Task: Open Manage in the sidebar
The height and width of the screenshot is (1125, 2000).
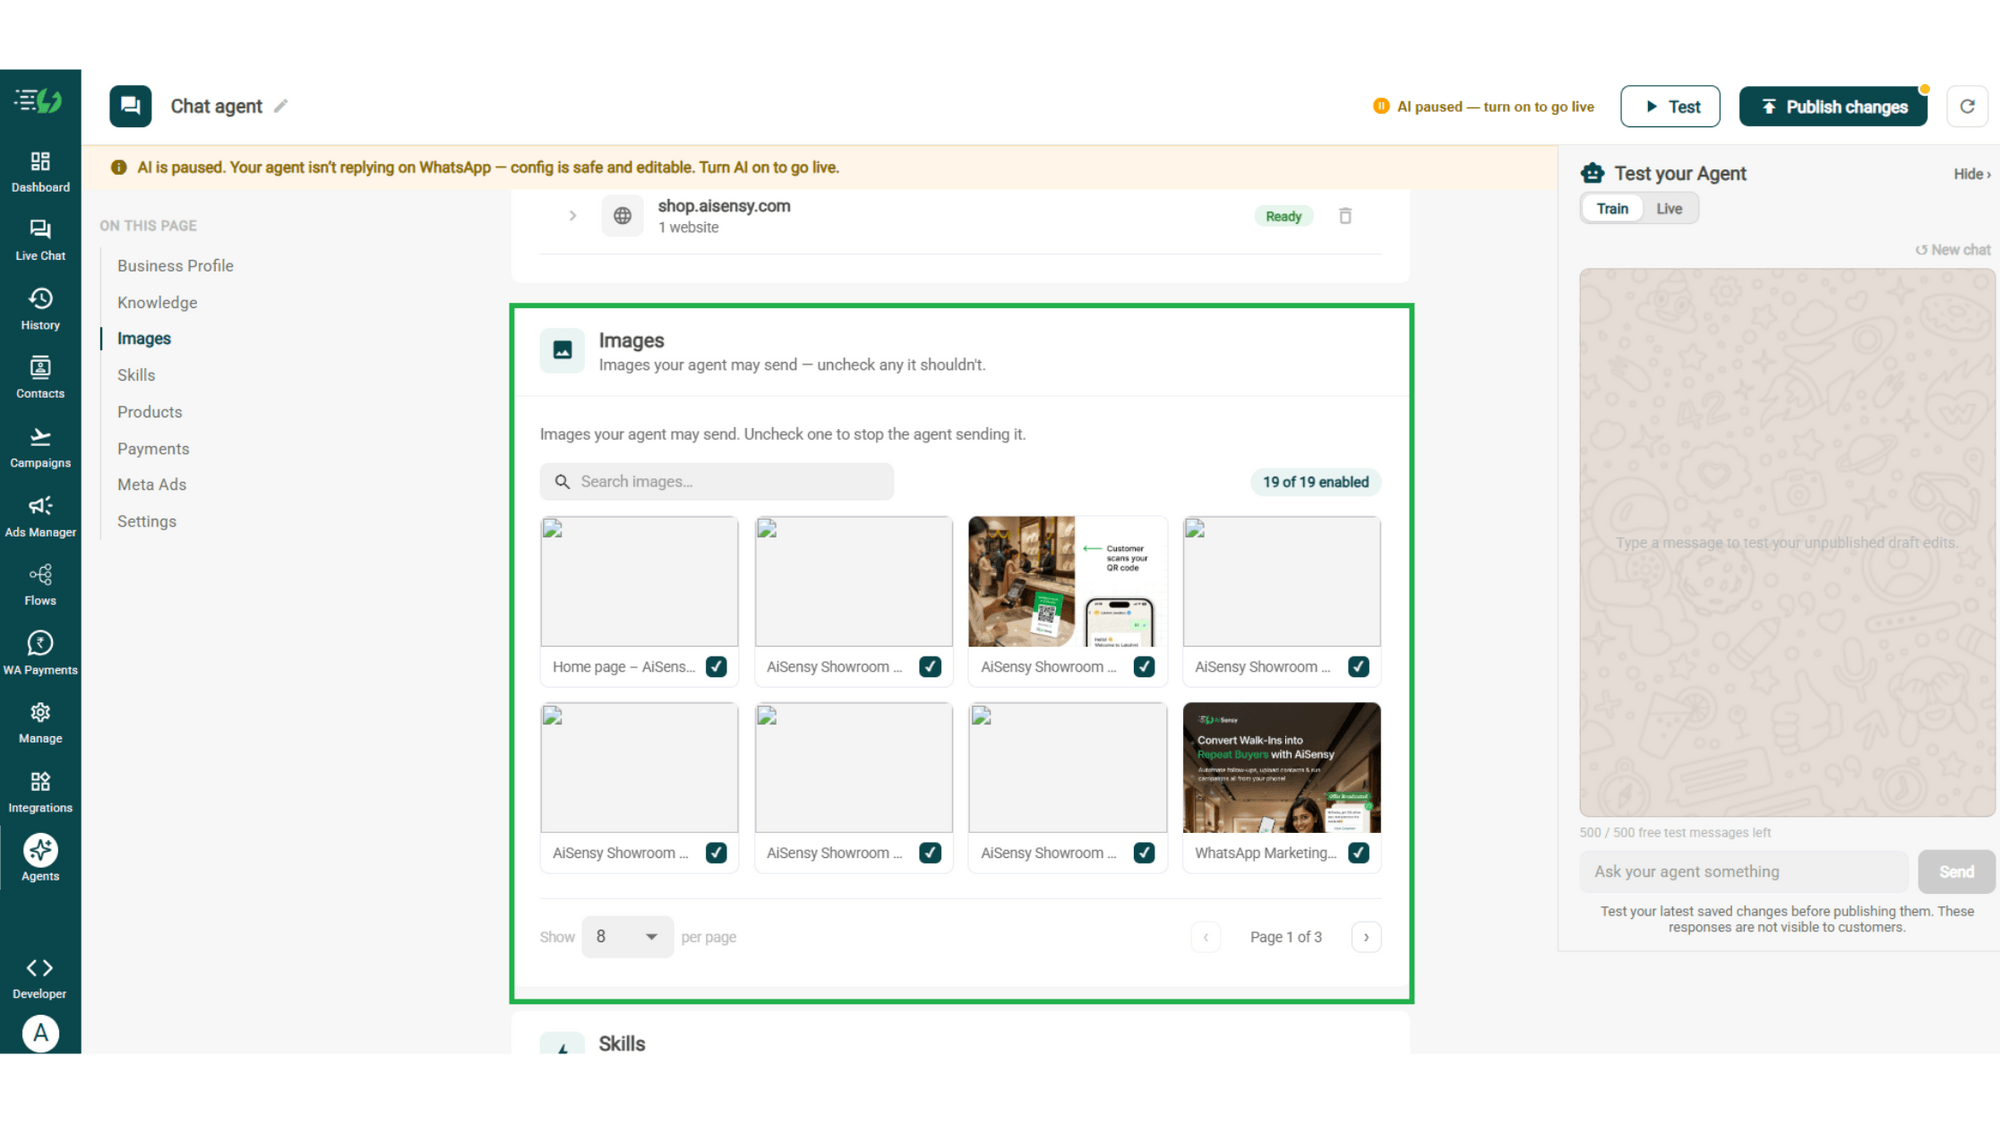Action: (40, 724)
